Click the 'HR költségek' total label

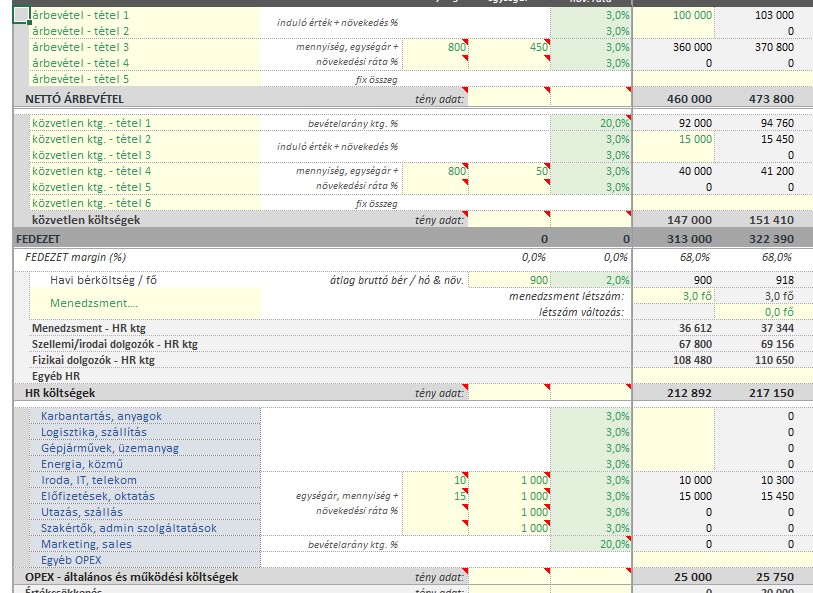(60, 393)
